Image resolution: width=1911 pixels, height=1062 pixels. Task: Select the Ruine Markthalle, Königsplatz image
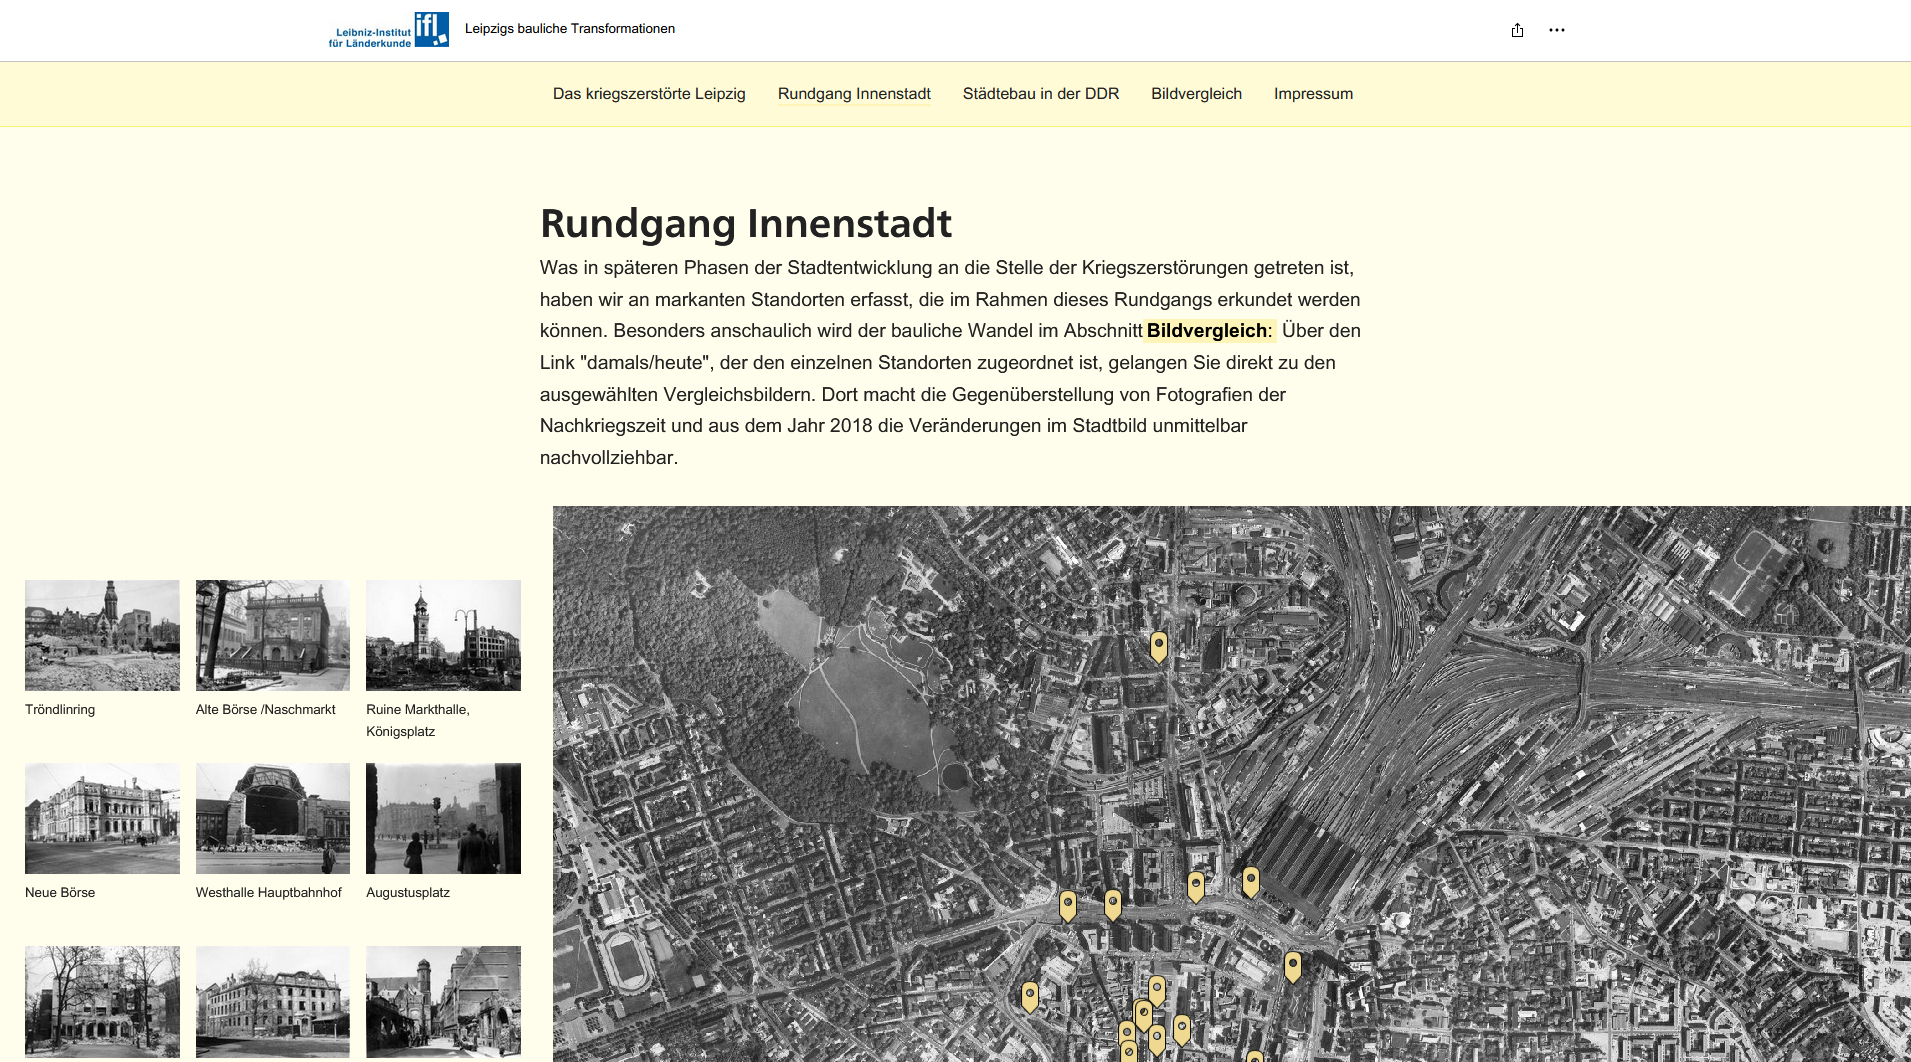[x=443, y=635]
